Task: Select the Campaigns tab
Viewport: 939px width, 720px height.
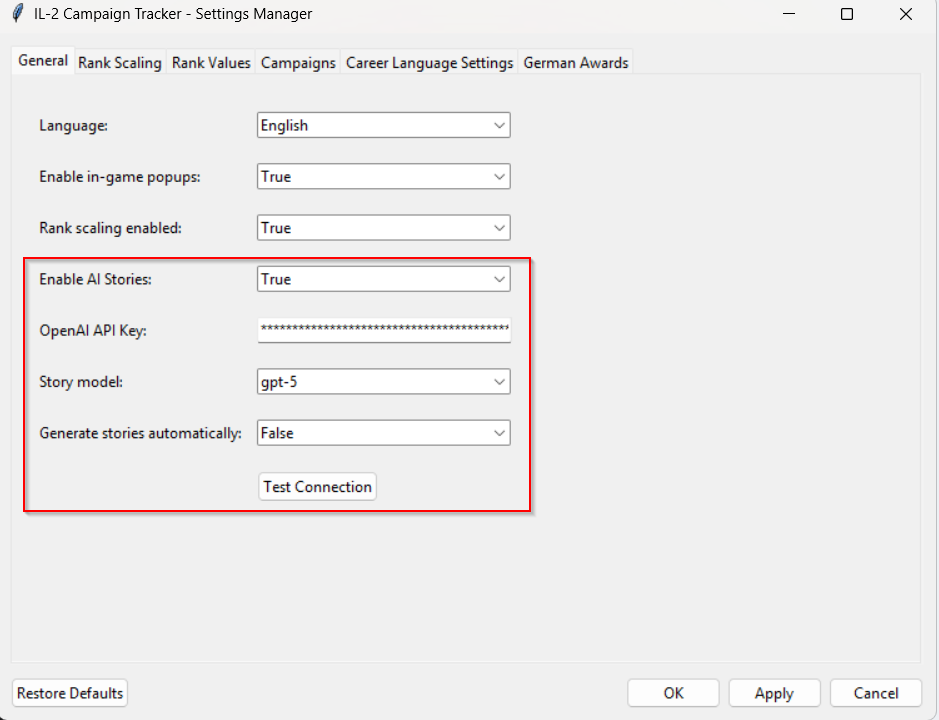Action: pos(298,62)
